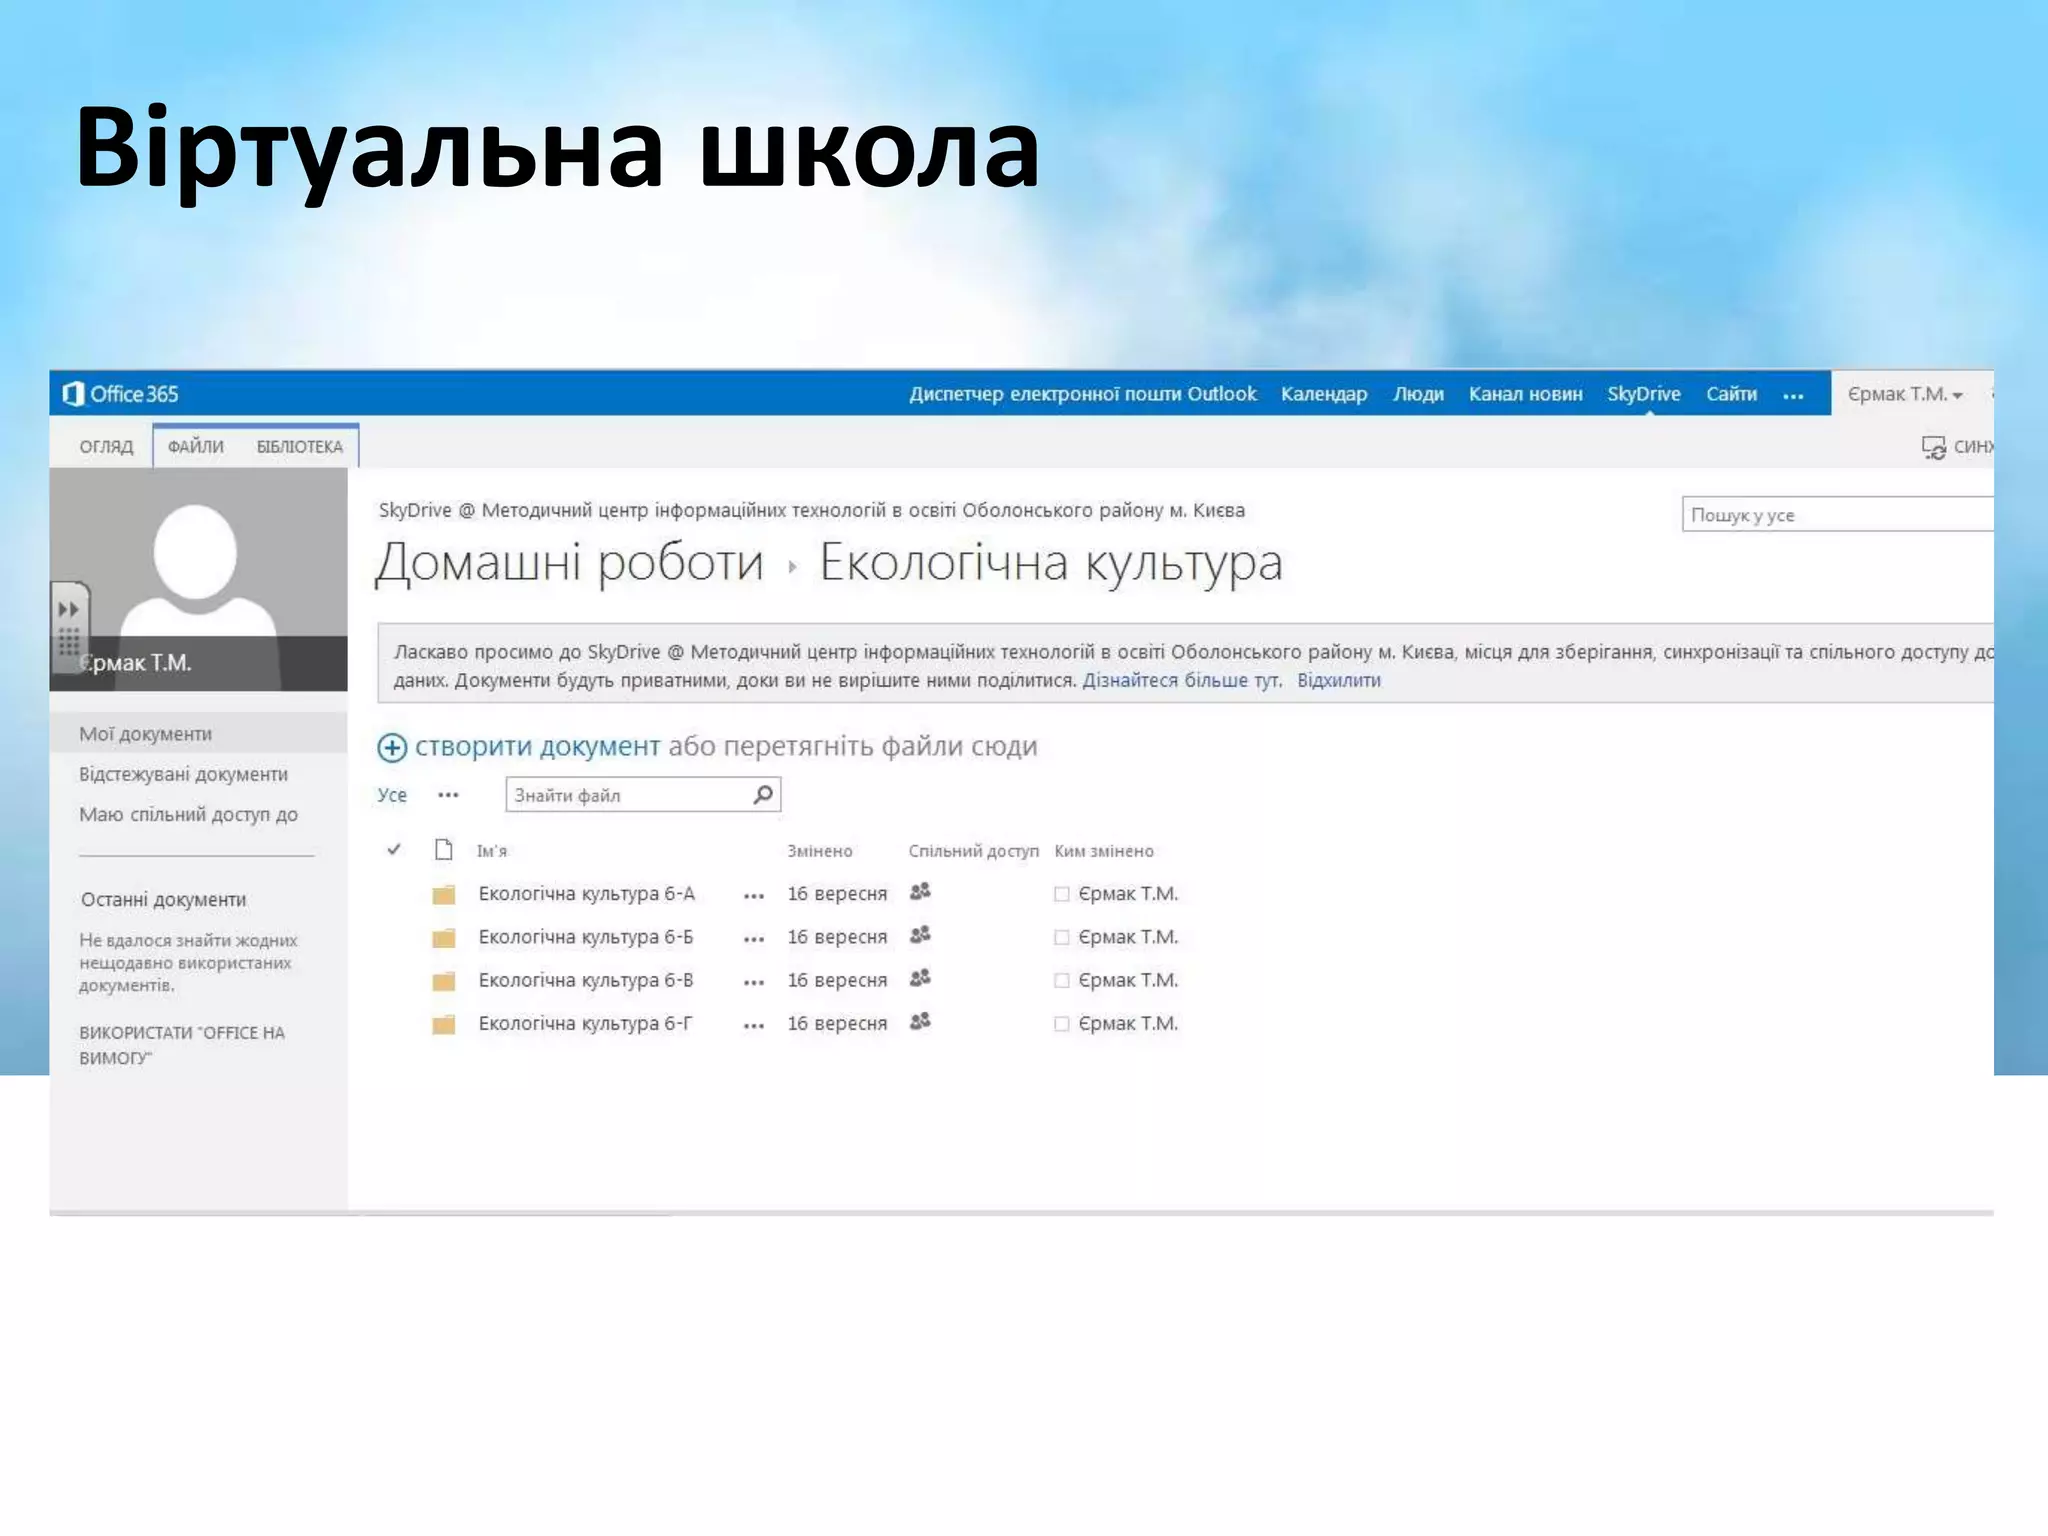This screenshot has width=2048, height=1536.
Task: Open Люди in top navigation
Action: [x=1418, y=394]
